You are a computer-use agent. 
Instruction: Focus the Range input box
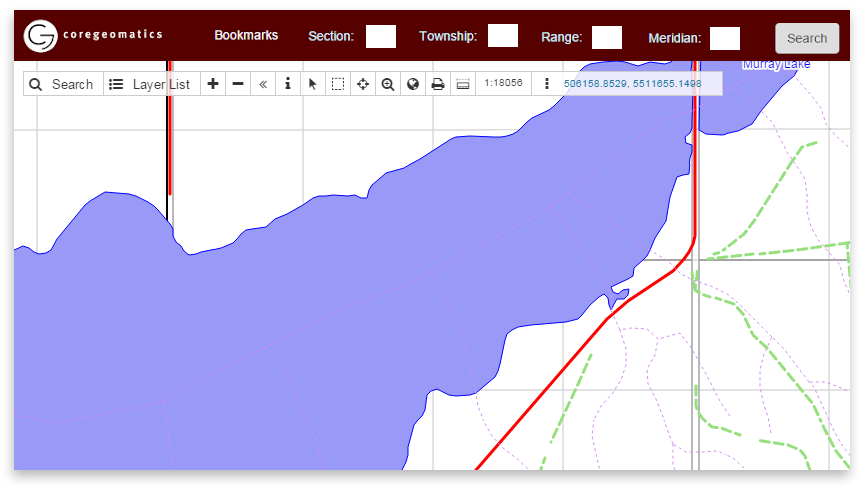607,38
